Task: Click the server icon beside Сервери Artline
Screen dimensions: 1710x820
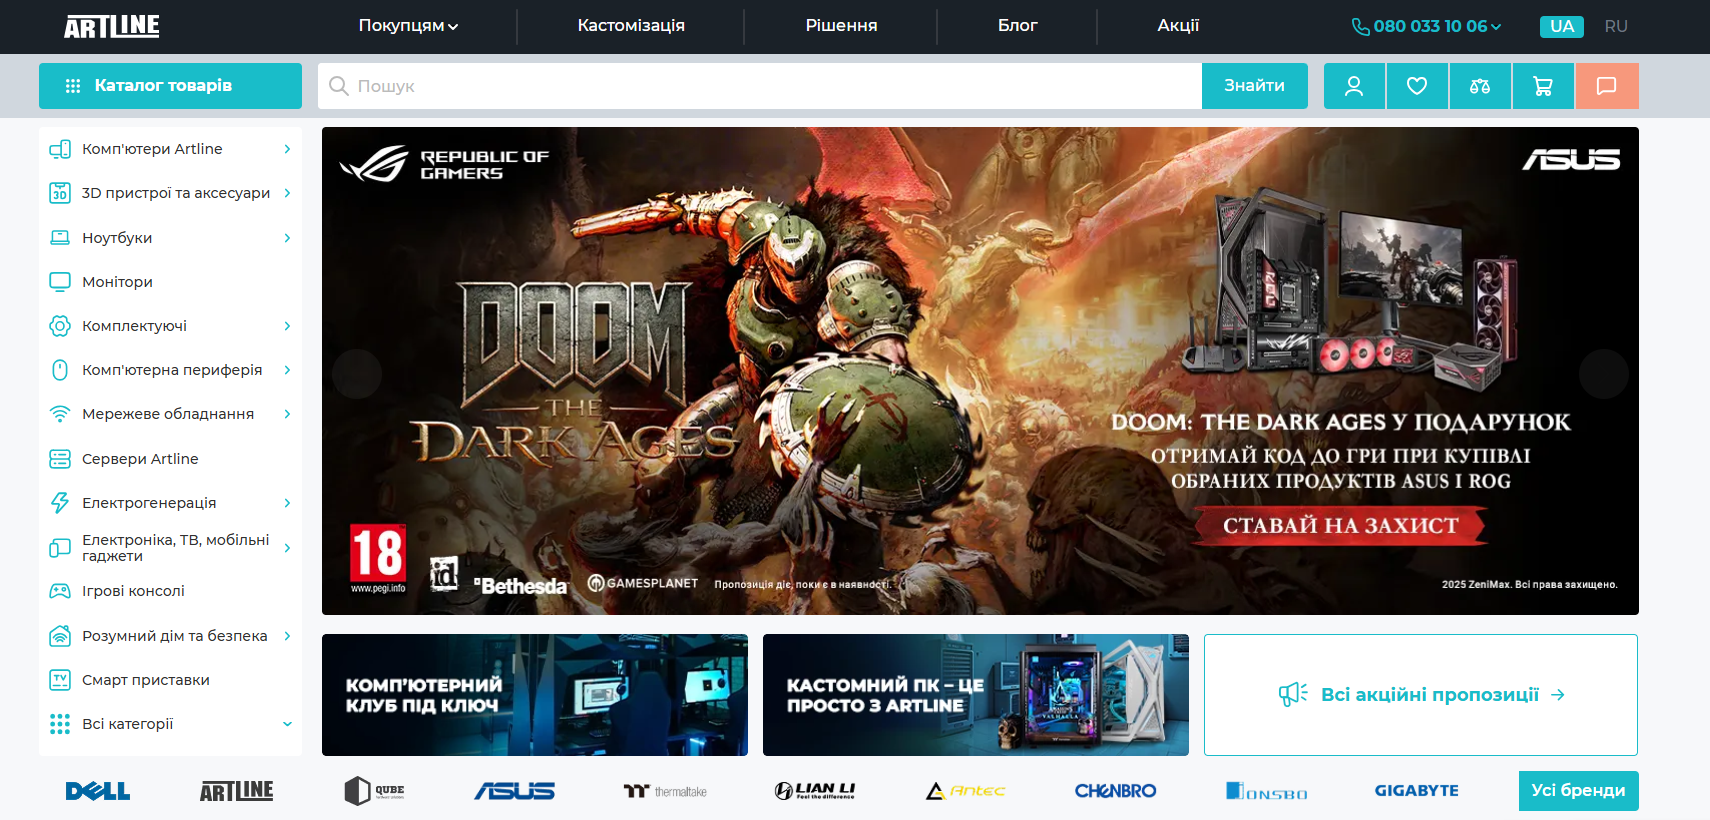Action: coord(60,459)
